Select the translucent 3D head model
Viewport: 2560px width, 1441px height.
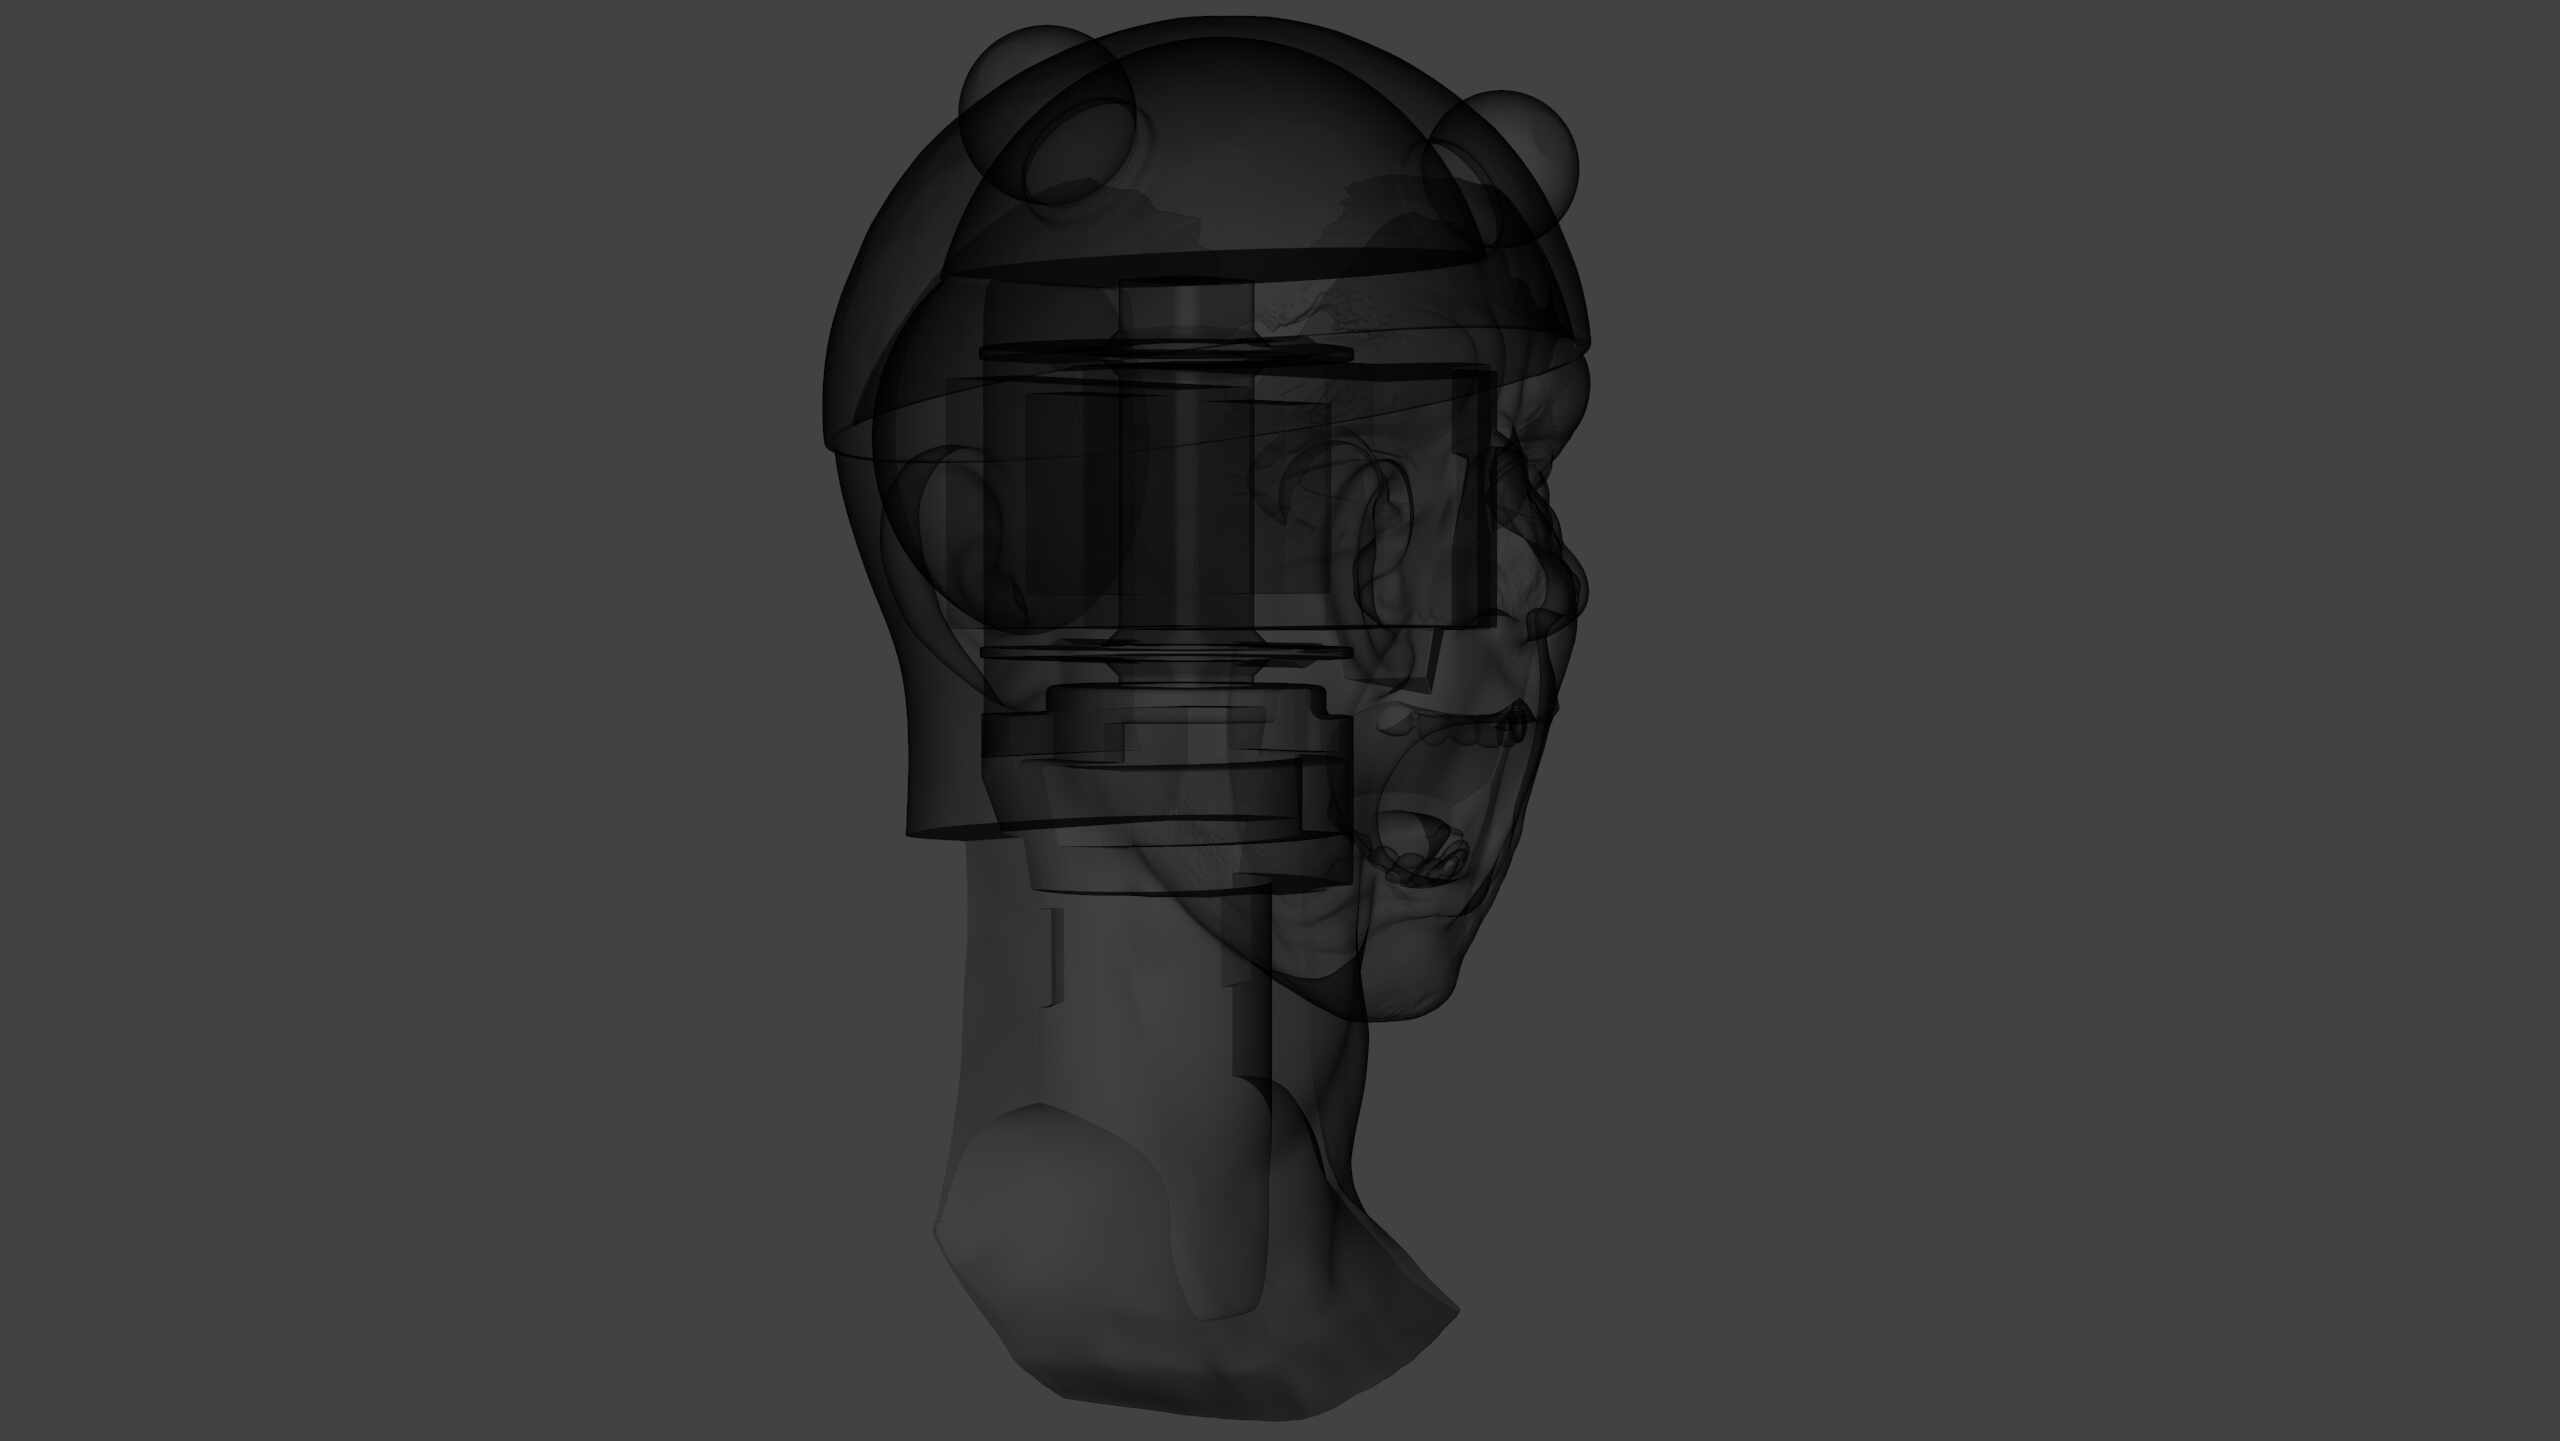pos(1205,720)
